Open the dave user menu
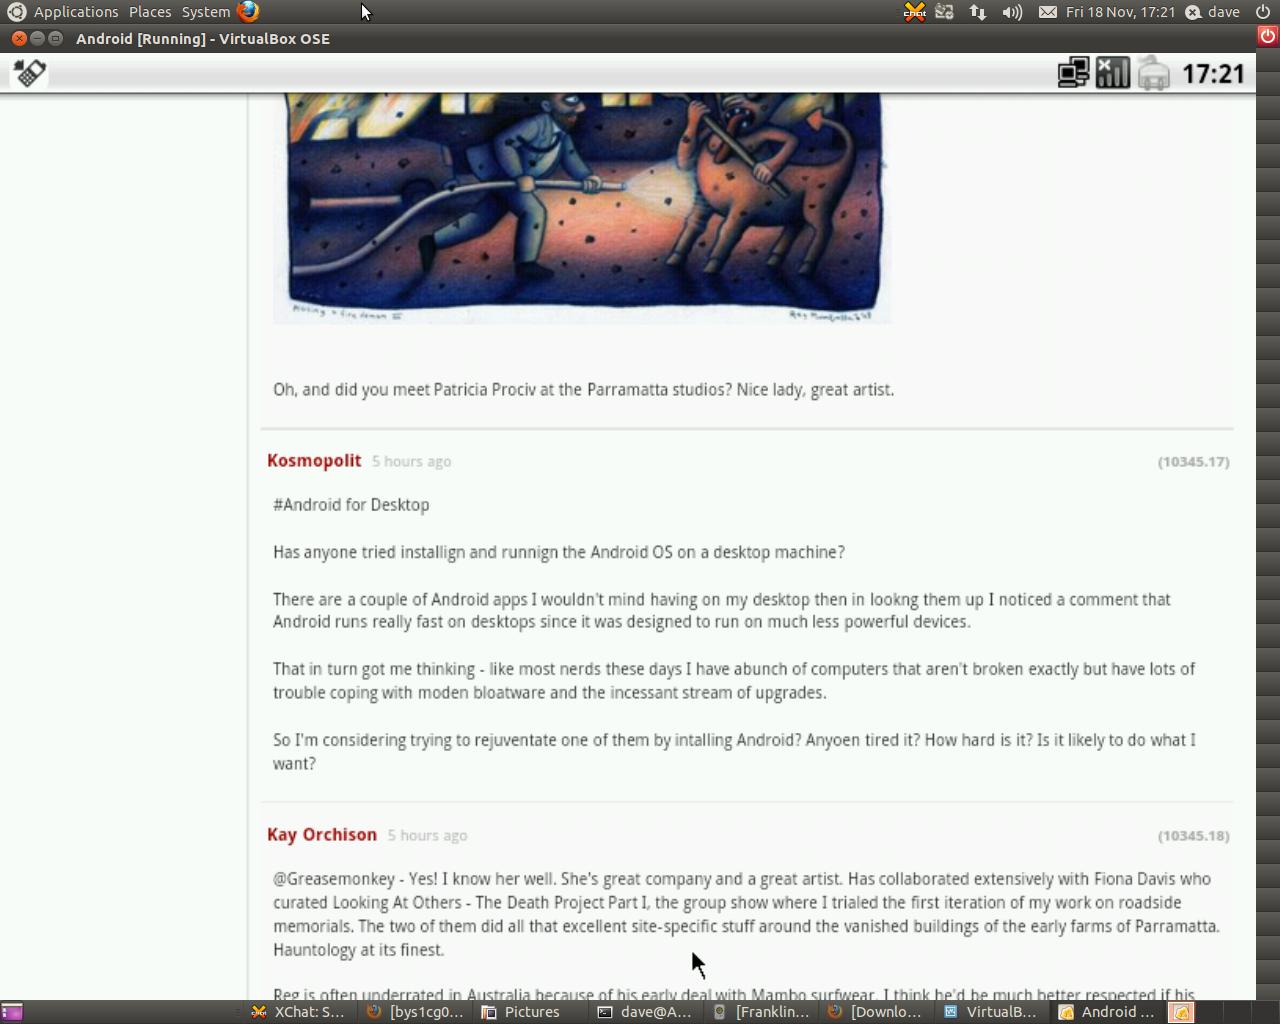1280x1024 pixels. tap(1223, 12)
